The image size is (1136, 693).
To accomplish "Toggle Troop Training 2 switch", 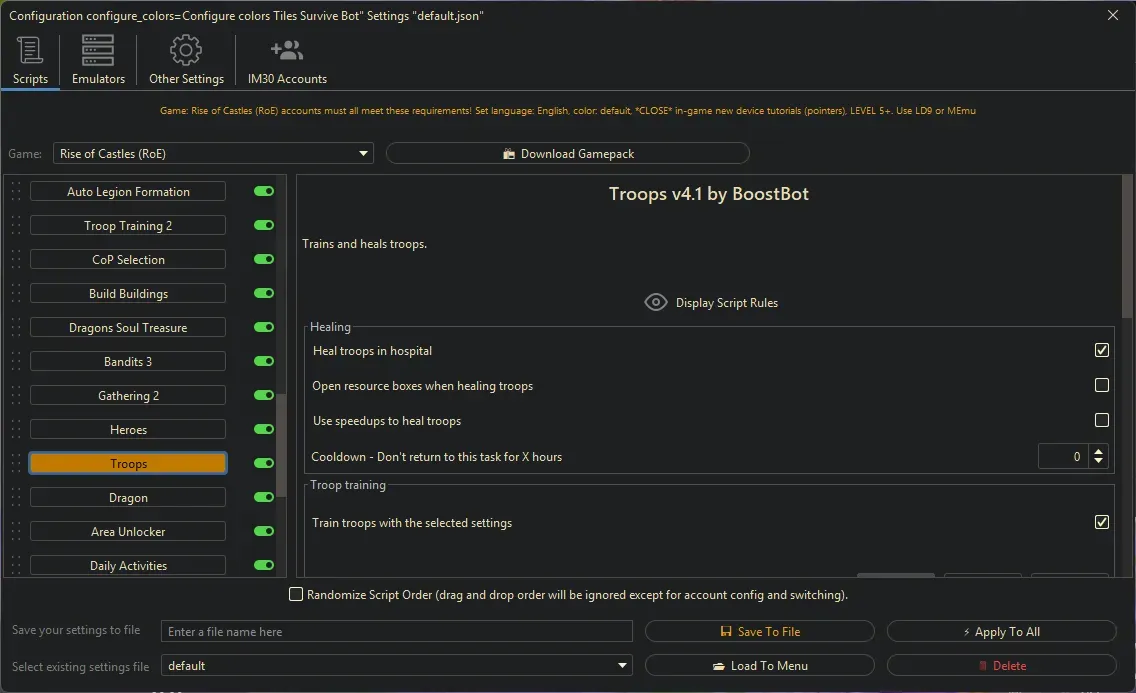I will pyautogui.click(x=264, y=225).
